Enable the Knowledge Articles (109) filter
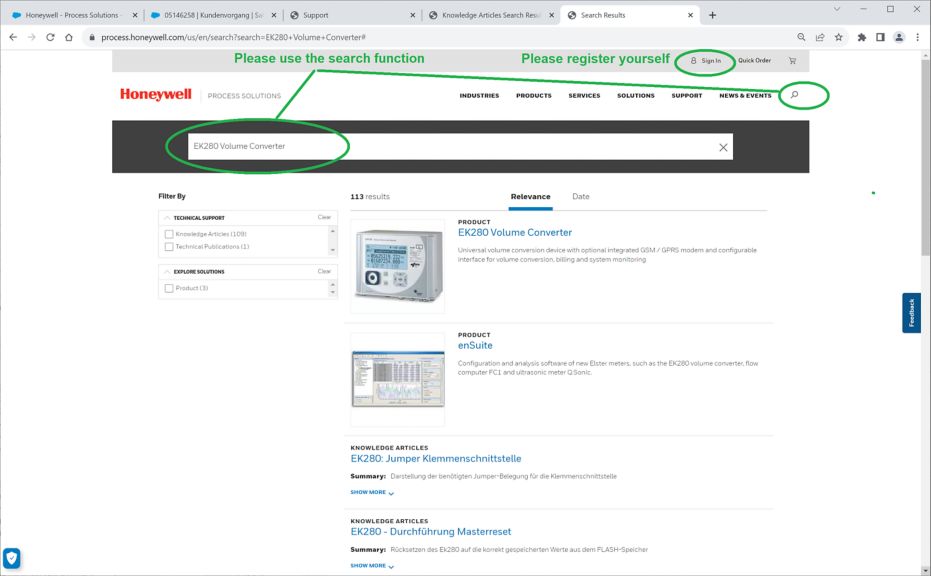 coord(169,234)
